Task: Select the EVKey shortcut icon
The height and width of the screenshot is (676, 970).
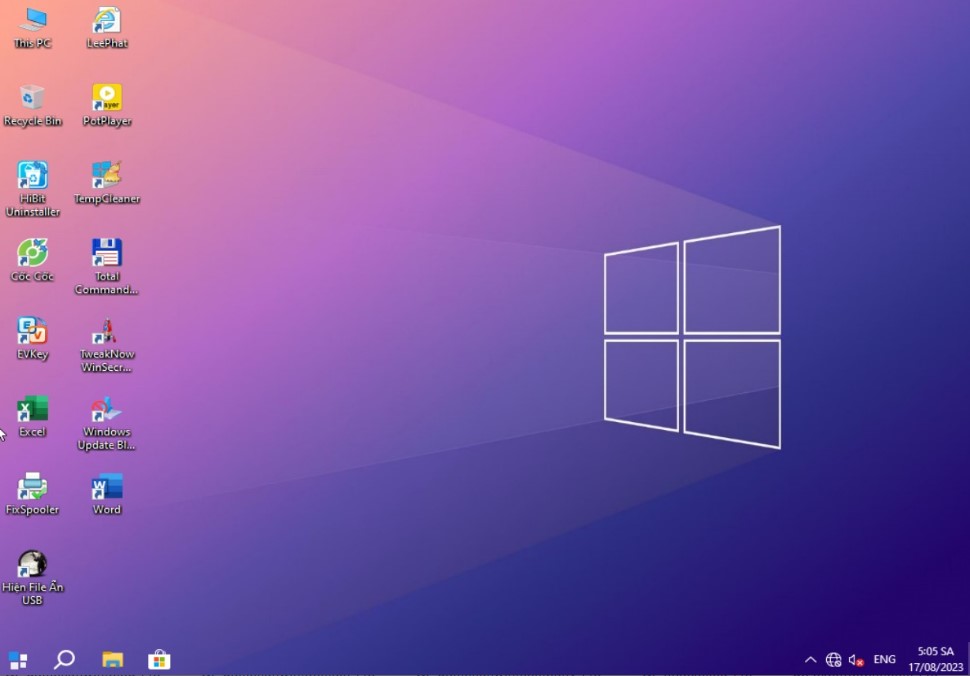Action: click(x=32, y=339)
